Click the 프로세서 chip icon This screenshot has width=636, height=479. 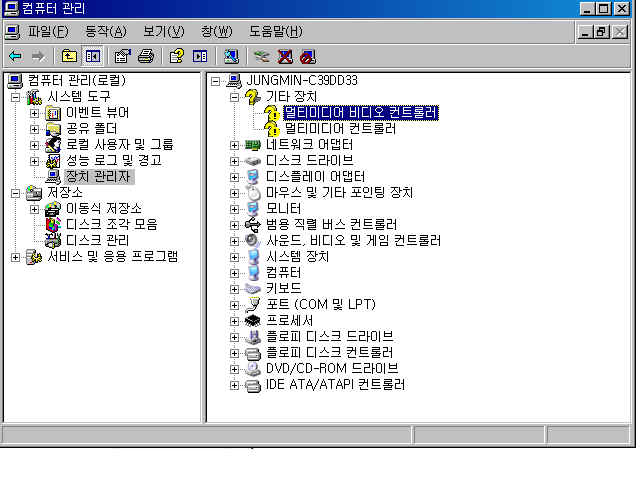[x=253, y=321]
